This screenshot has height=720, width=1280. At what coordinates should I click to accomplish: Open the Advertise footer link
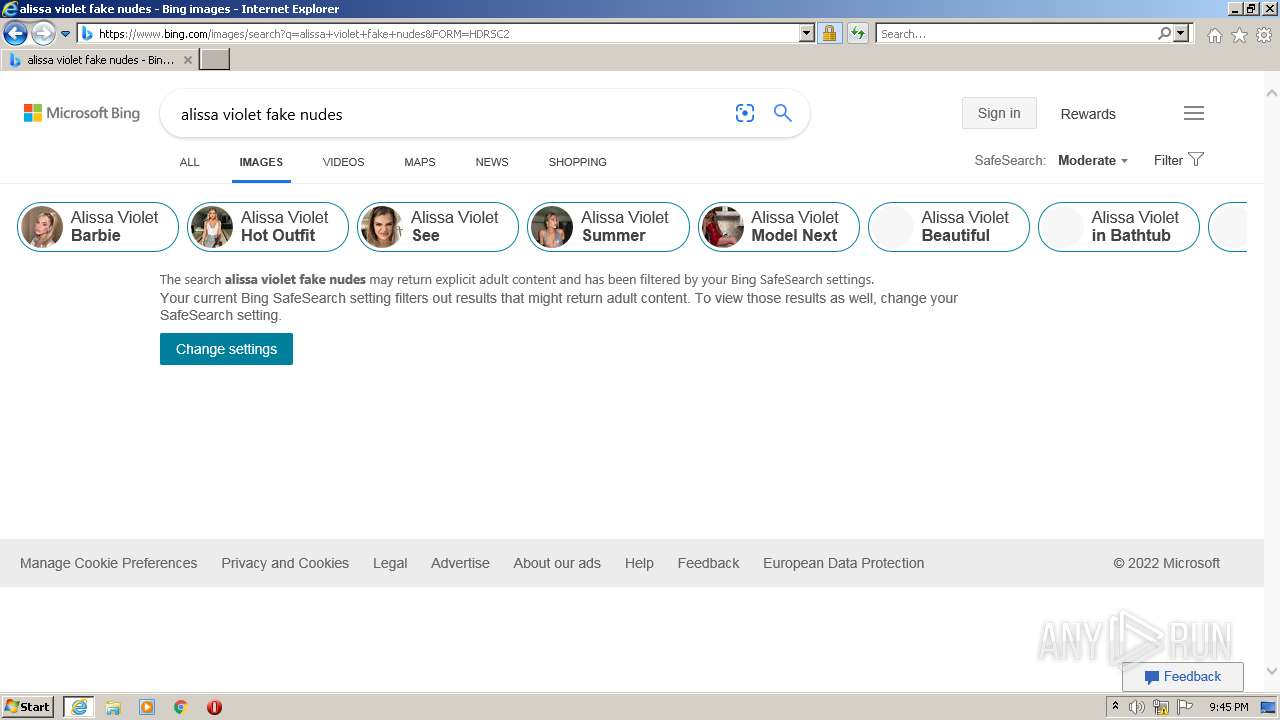click(x=460, y=563)
